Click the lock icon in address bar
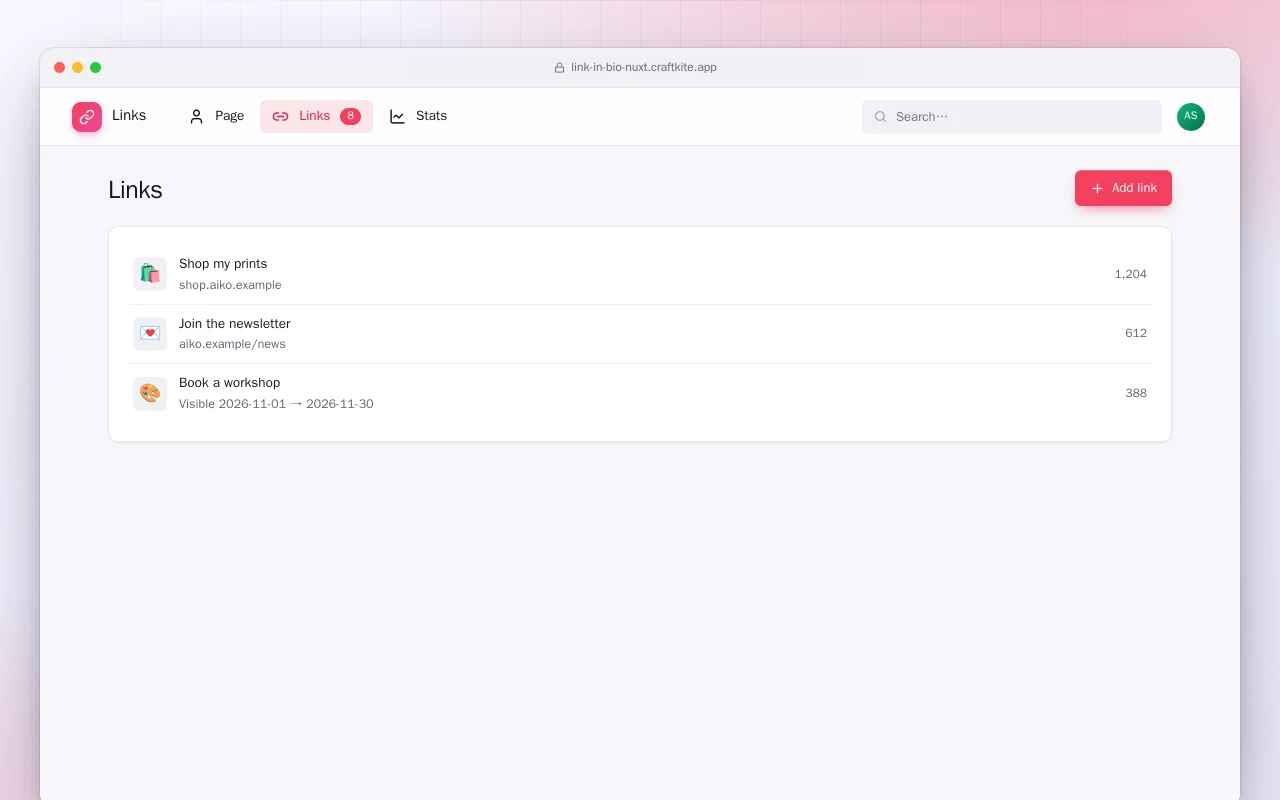 560,68
